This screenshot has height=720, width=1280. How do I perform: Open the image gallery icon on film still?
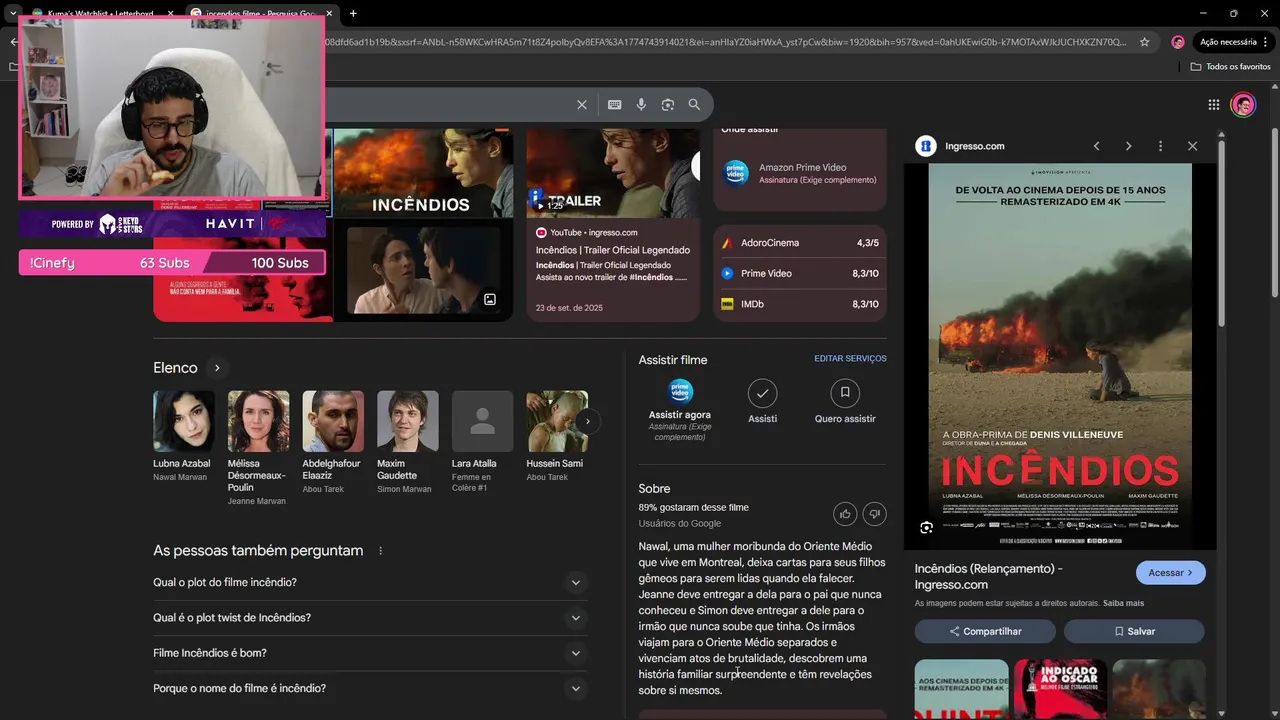[490, 299]
